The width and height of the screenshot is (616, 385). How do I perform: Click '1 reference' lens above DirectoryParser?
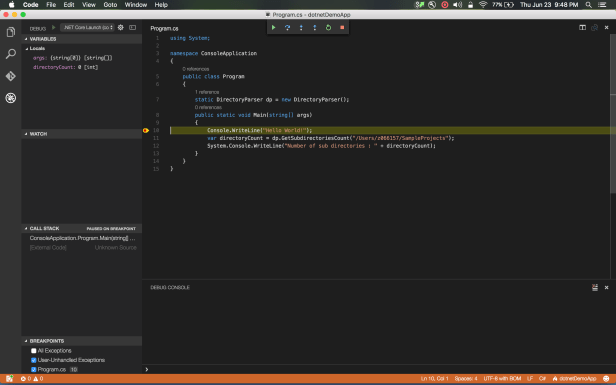pos(207,92)
